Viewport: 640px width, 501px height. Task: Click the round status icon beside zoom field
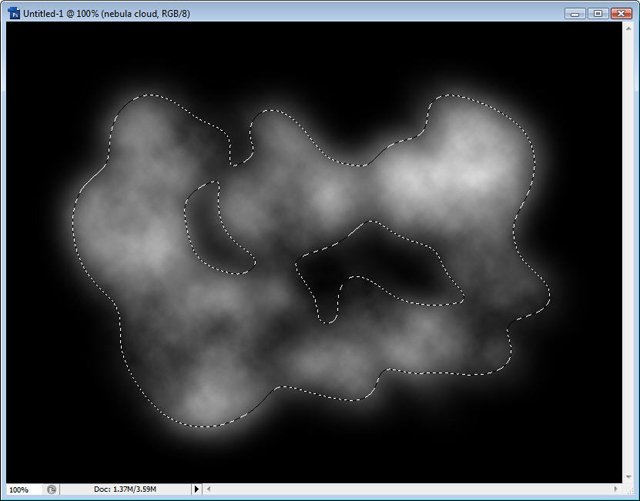[x=51, y=489]
